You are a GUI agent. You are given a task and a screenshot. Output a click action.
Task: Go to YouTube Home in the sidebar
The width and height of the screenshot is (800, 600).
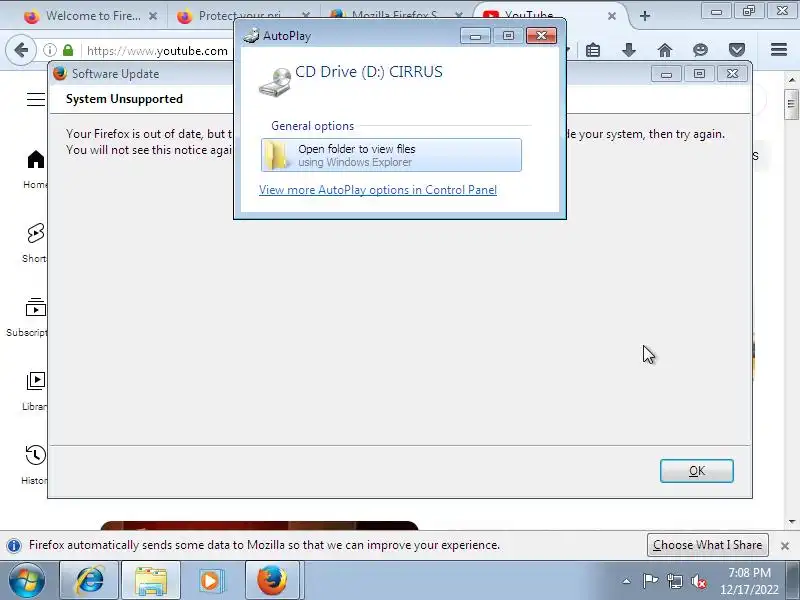35,169
